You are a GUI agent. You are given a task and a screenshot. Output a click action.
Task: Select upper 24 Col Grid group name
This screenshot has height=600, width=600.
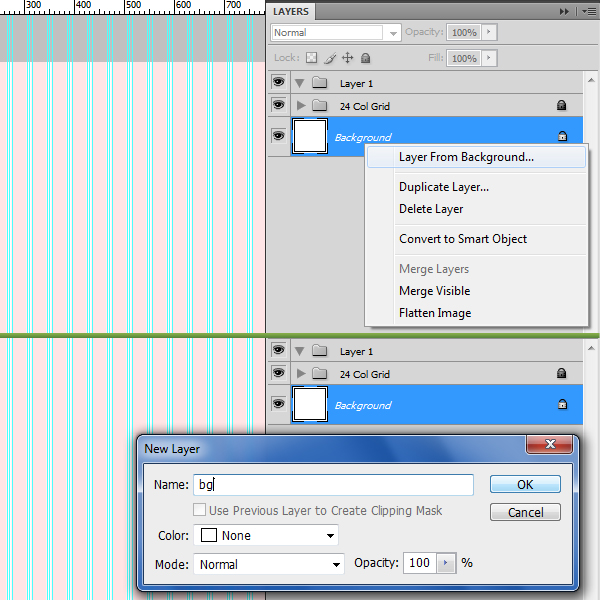pos(365,106)
